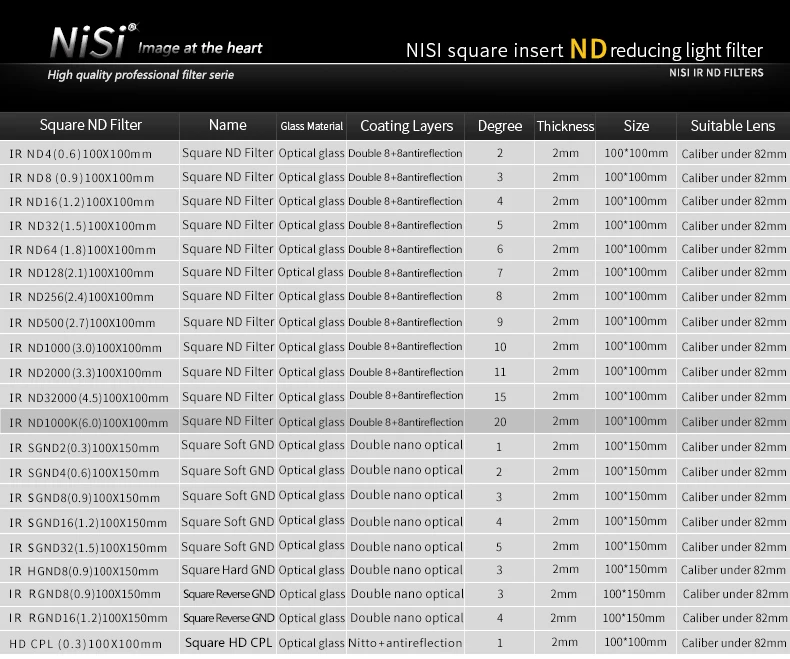Click 'NISI square insert ND reducing light filter' title
The width and height of the screenshot is (790, 659).
coord(584,50)
